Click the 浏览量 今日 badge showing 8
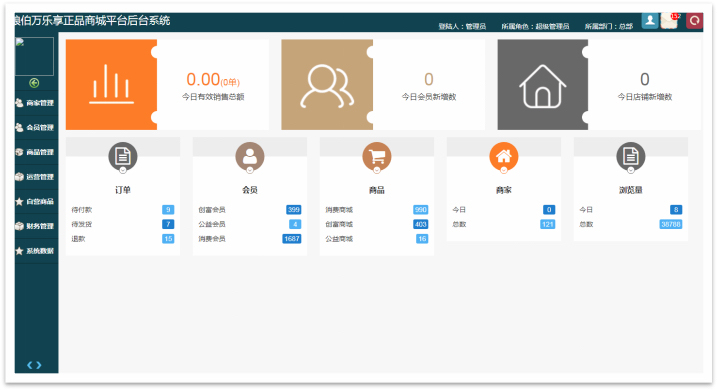 pos(676,210)
